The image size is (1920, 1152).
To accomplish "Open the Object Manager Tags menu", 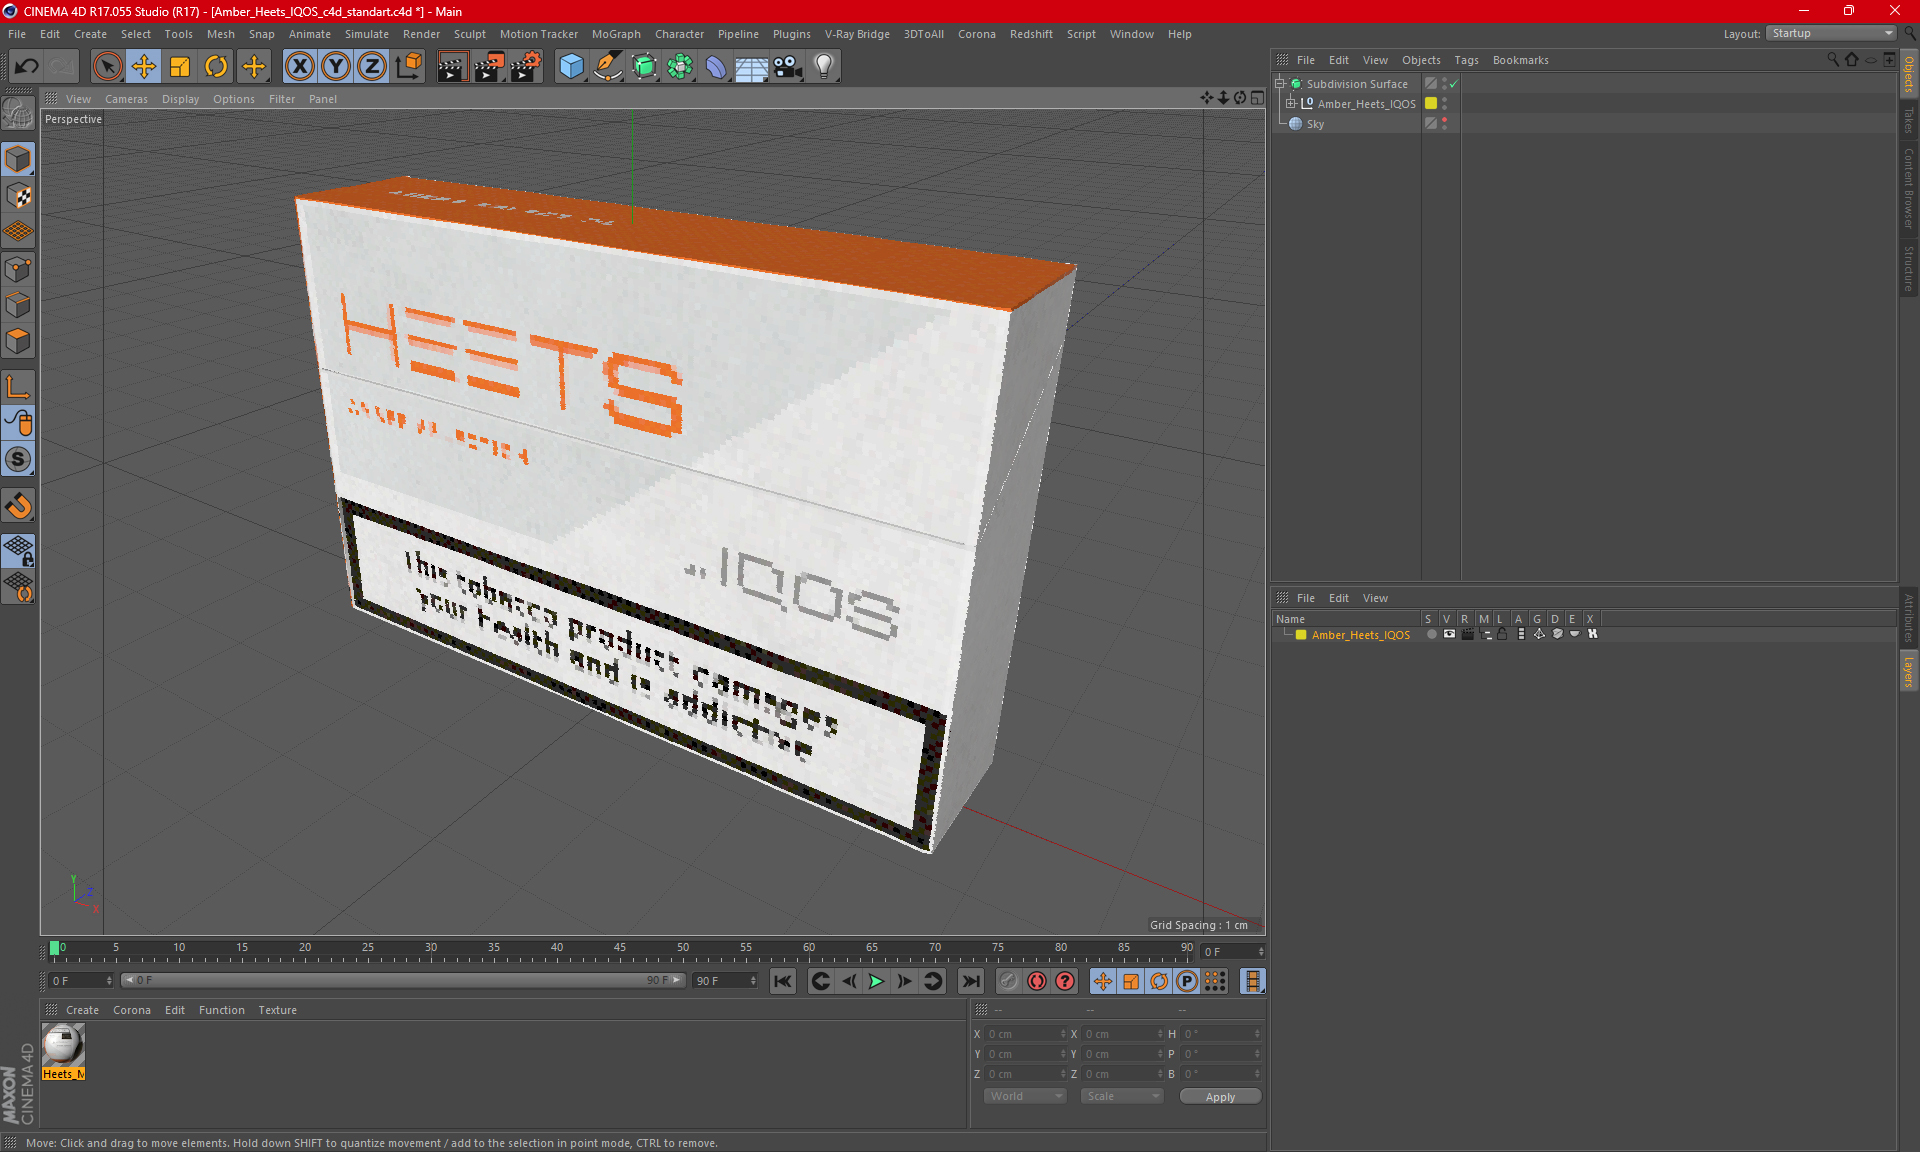I will pos(1466,60).
